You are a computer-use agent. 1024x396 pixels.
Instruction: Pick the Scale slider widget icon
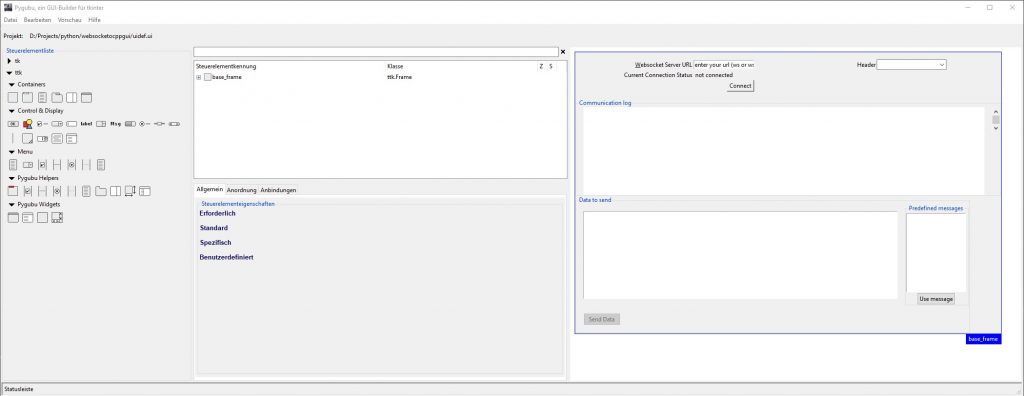coord(159,124)
